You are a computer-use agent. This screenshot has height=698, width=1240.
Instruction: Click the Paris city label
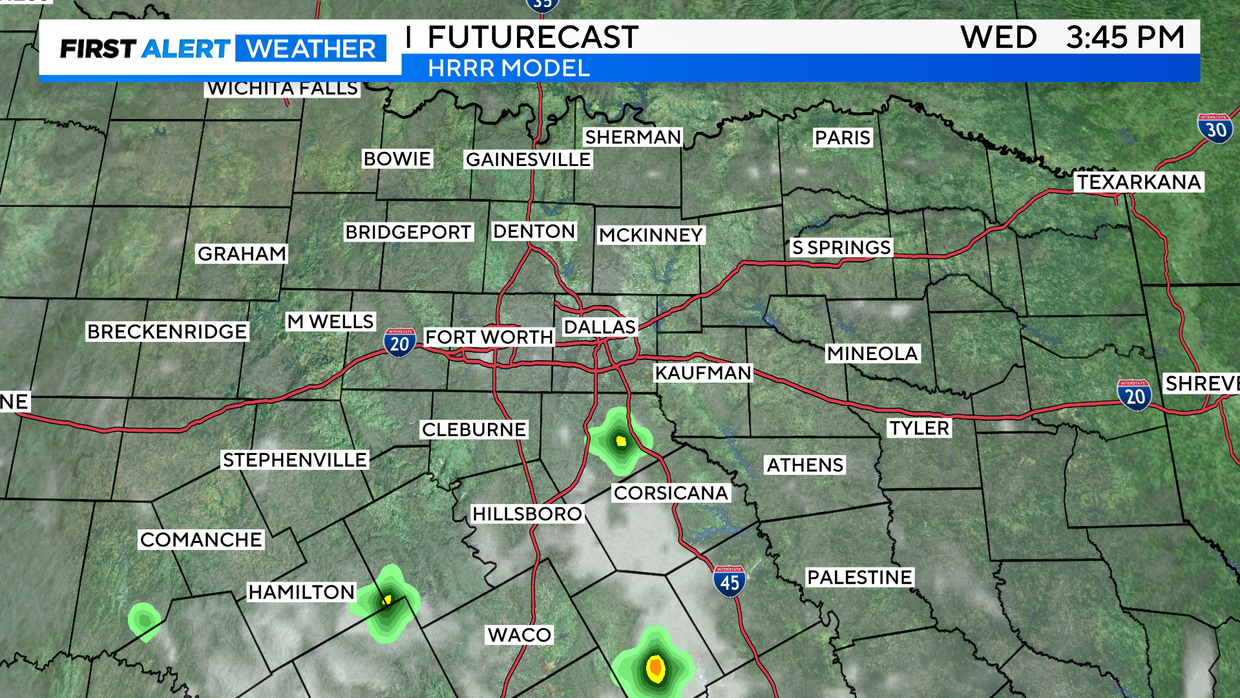pyautogui.click(x=842, y=138)
